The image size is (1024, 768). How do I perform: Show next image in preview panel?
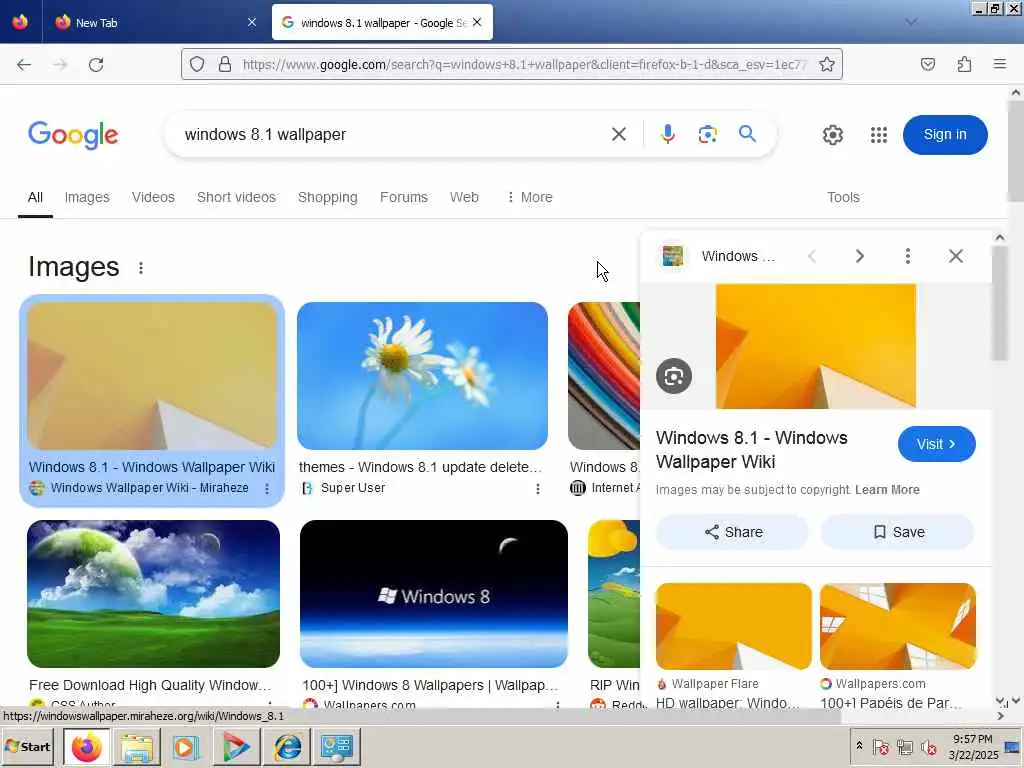click(859, 256)
